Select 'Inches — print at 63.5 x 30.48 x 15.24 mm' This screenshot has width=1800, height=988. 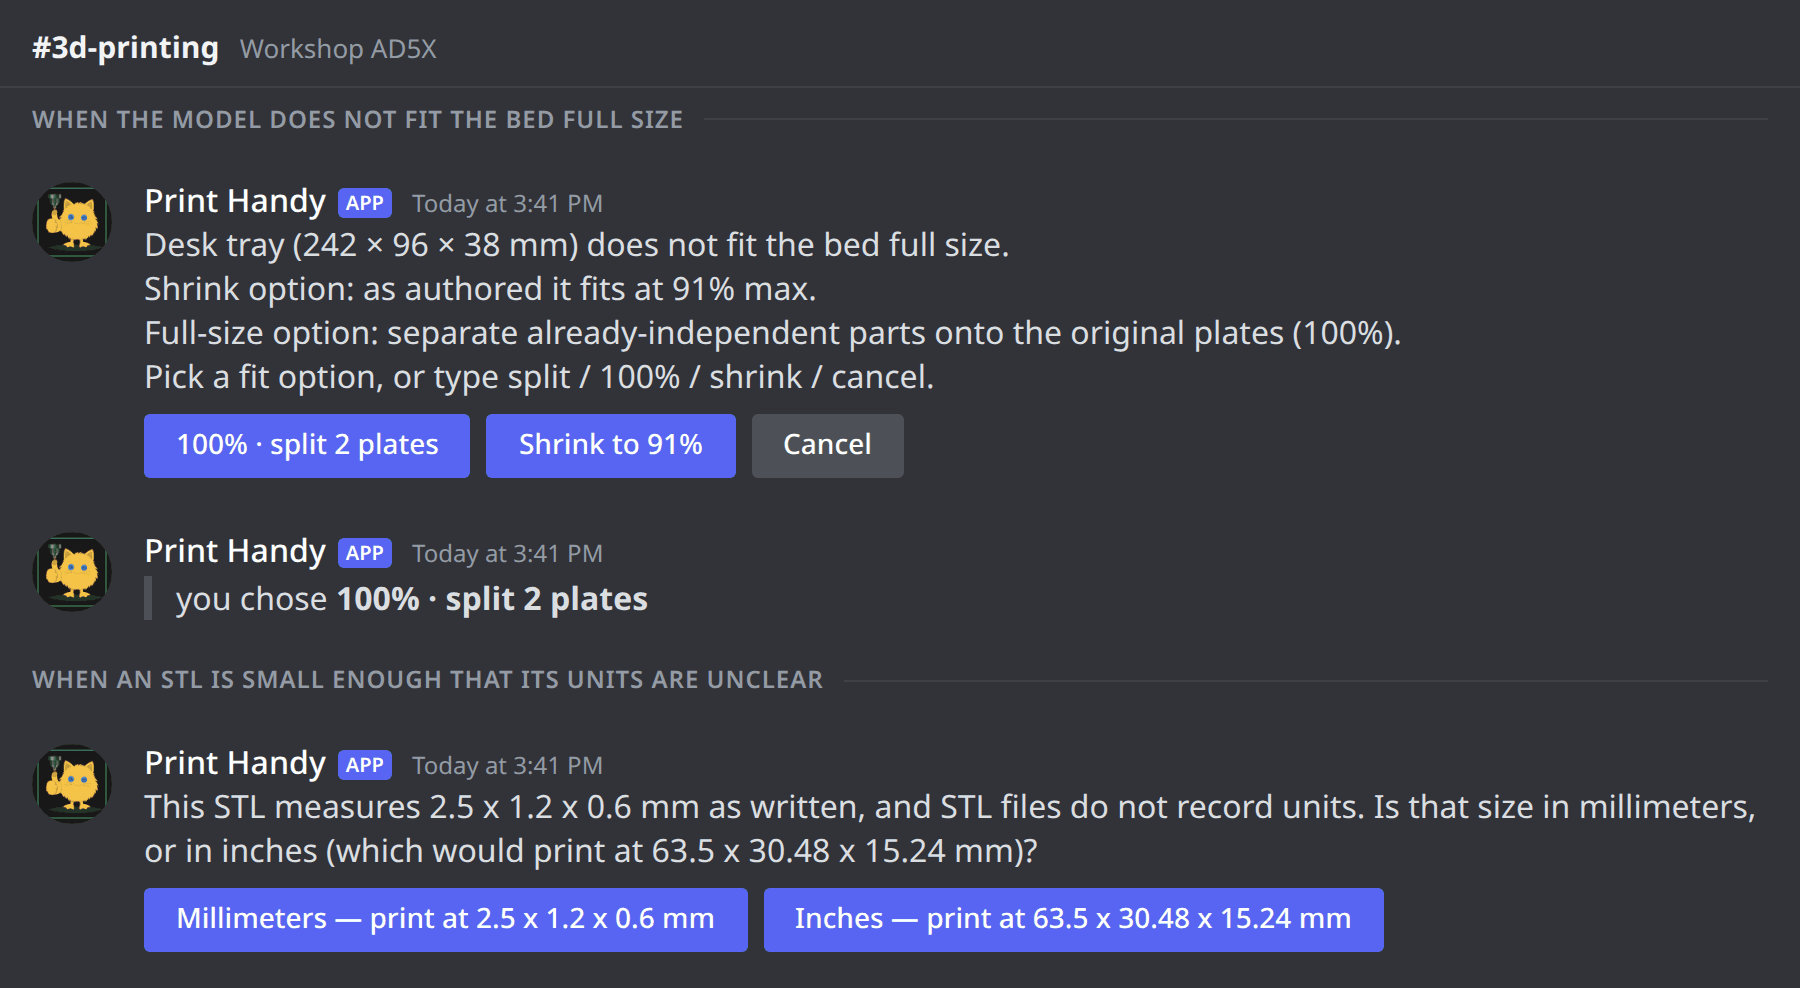1074,920
